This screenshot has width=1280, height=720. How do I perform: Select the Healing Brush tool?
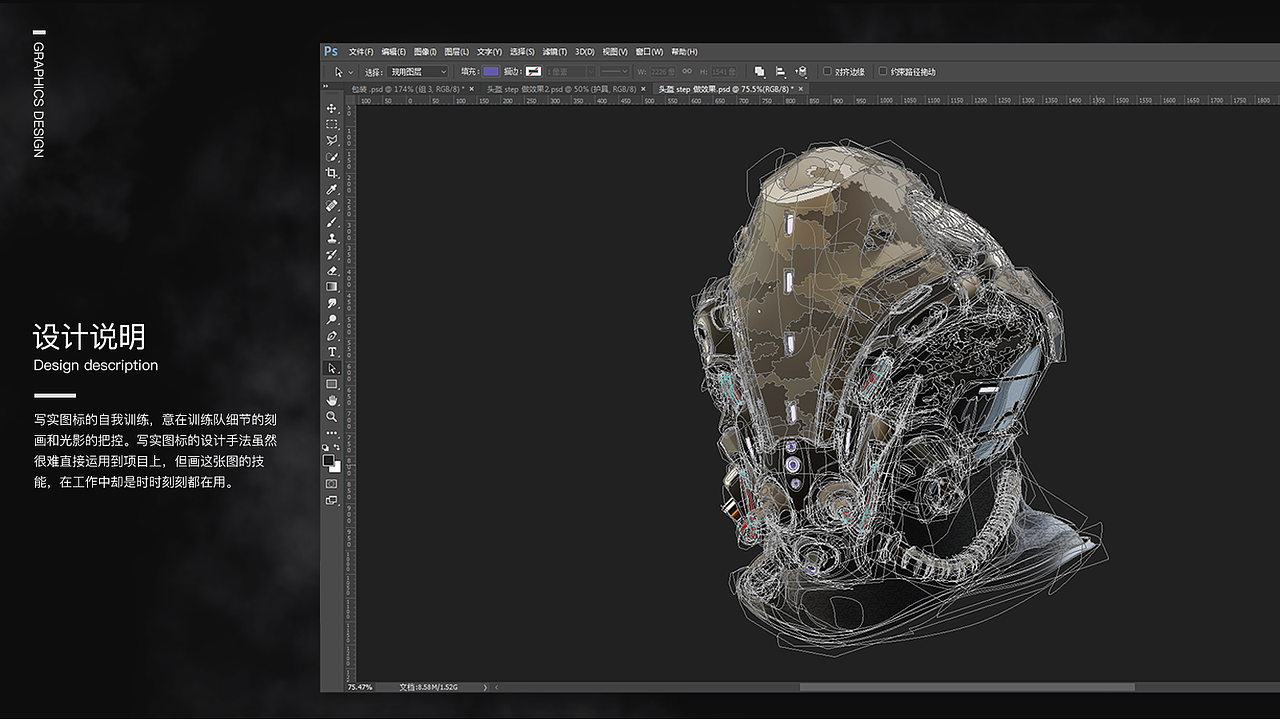[x=332, y=206]
